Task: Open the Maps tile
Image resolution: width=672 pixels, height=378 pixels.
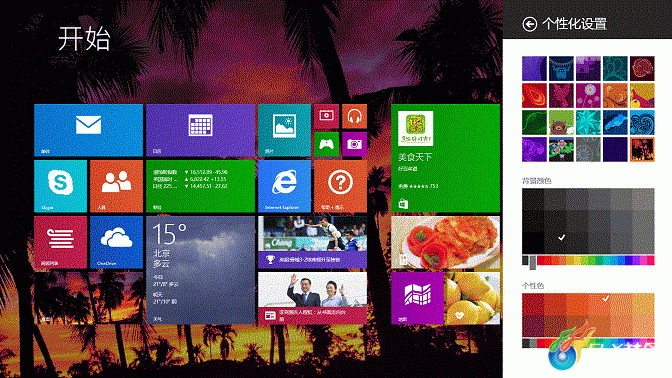Action: click(417, 298)
